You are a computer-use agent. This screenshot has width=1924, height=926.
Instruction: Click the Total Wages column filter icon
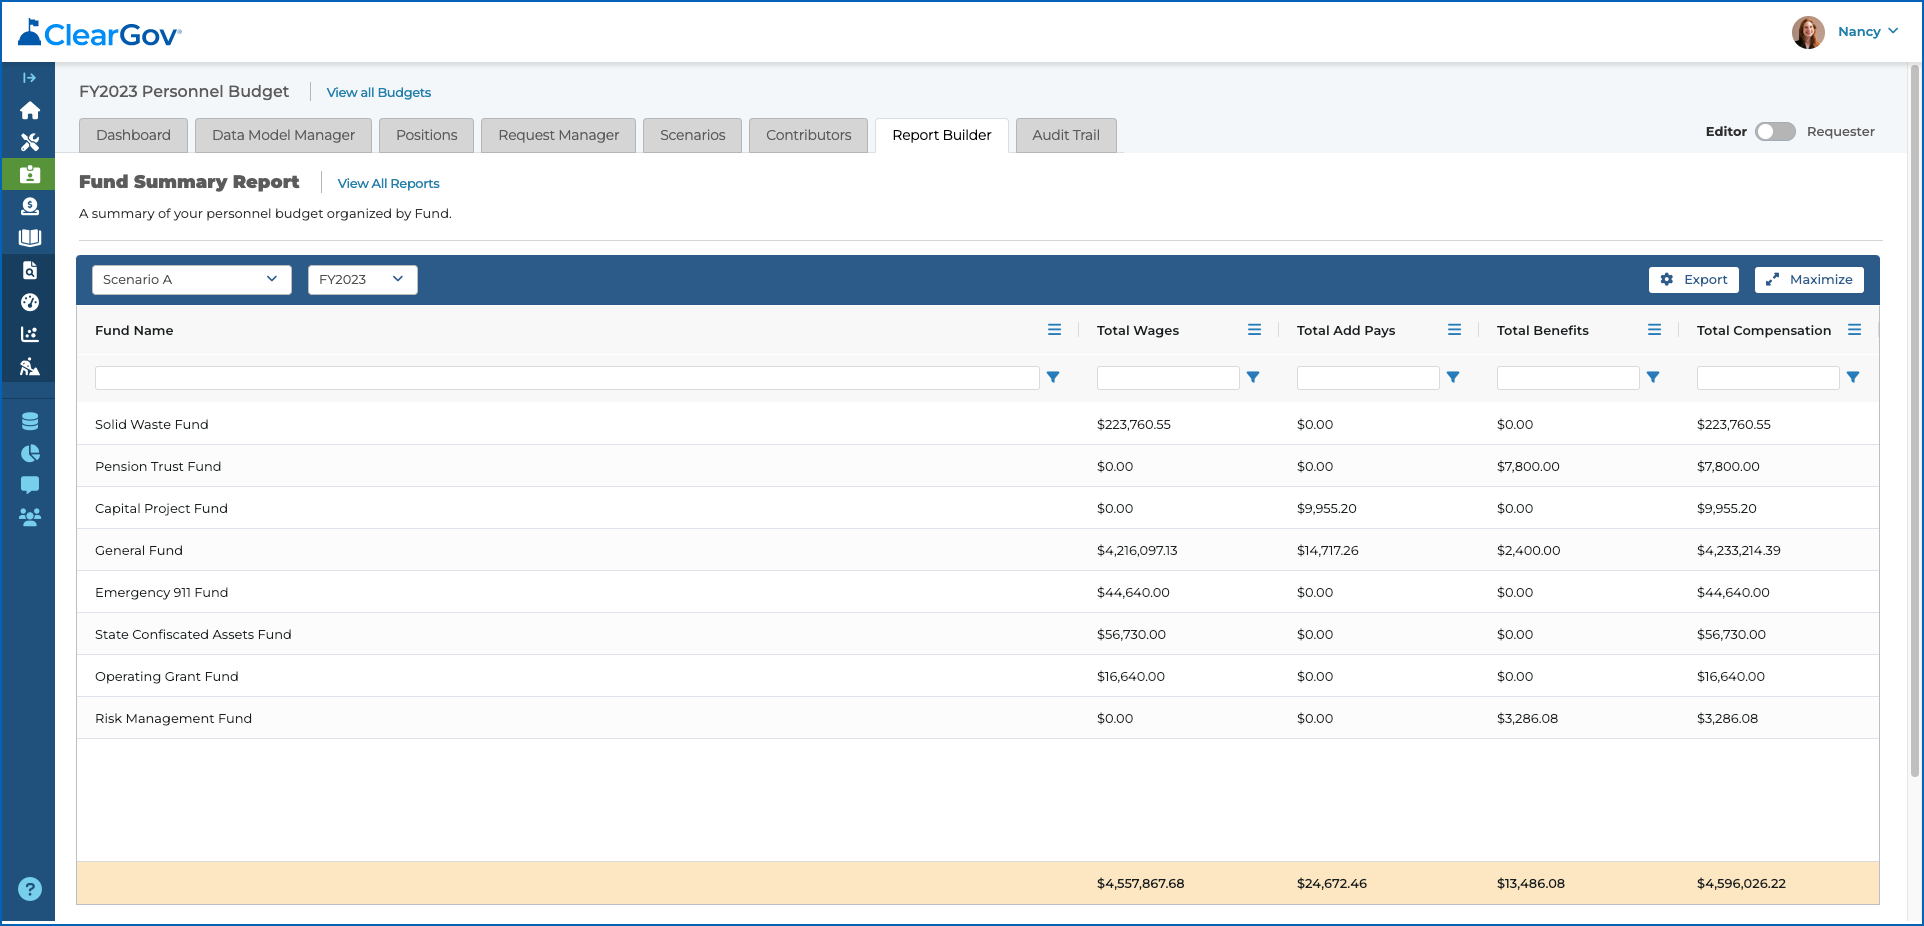[x=1253, y=377]
